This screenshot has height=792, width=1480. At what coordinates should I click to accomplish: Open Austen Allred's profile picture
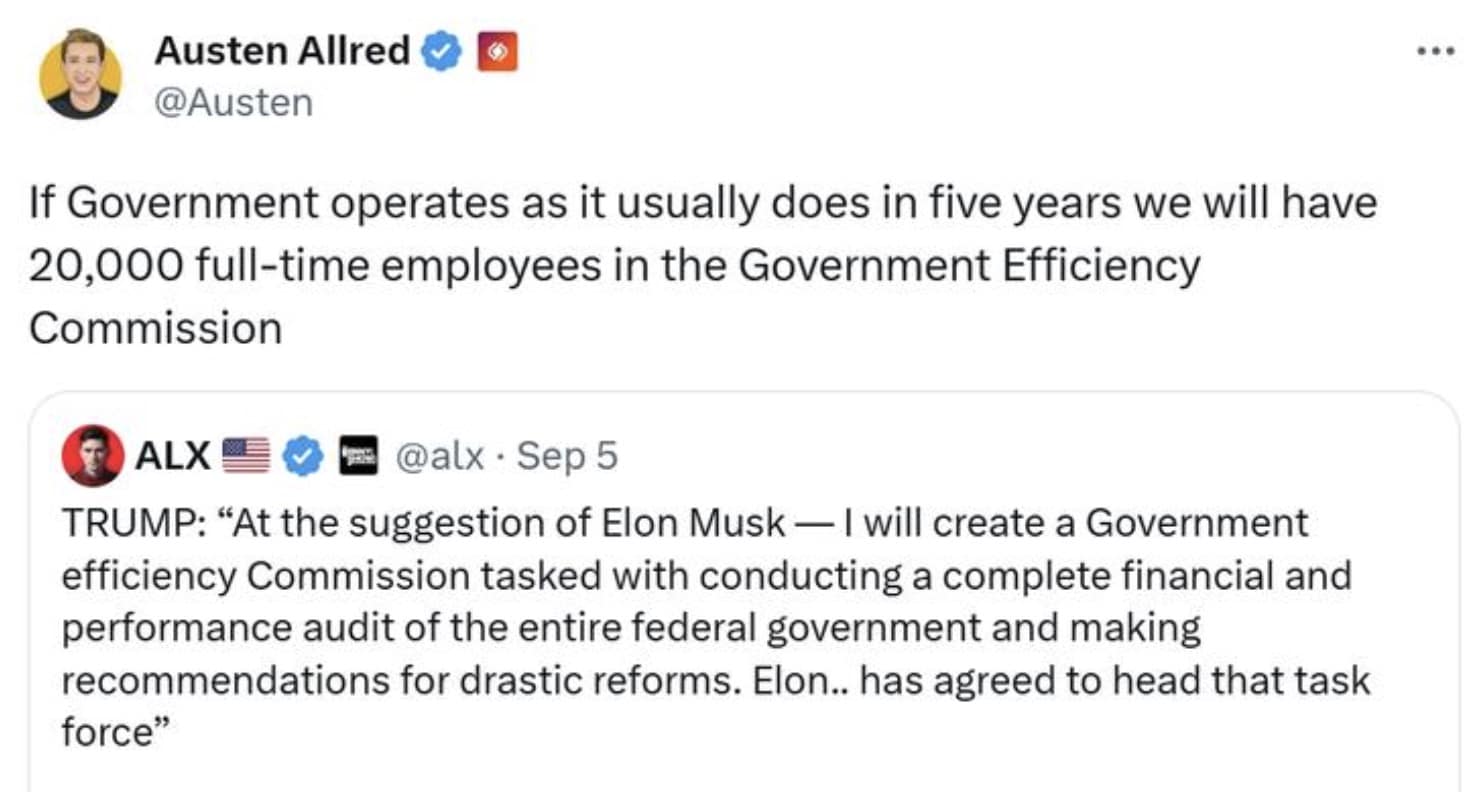(x=81, y=74)
